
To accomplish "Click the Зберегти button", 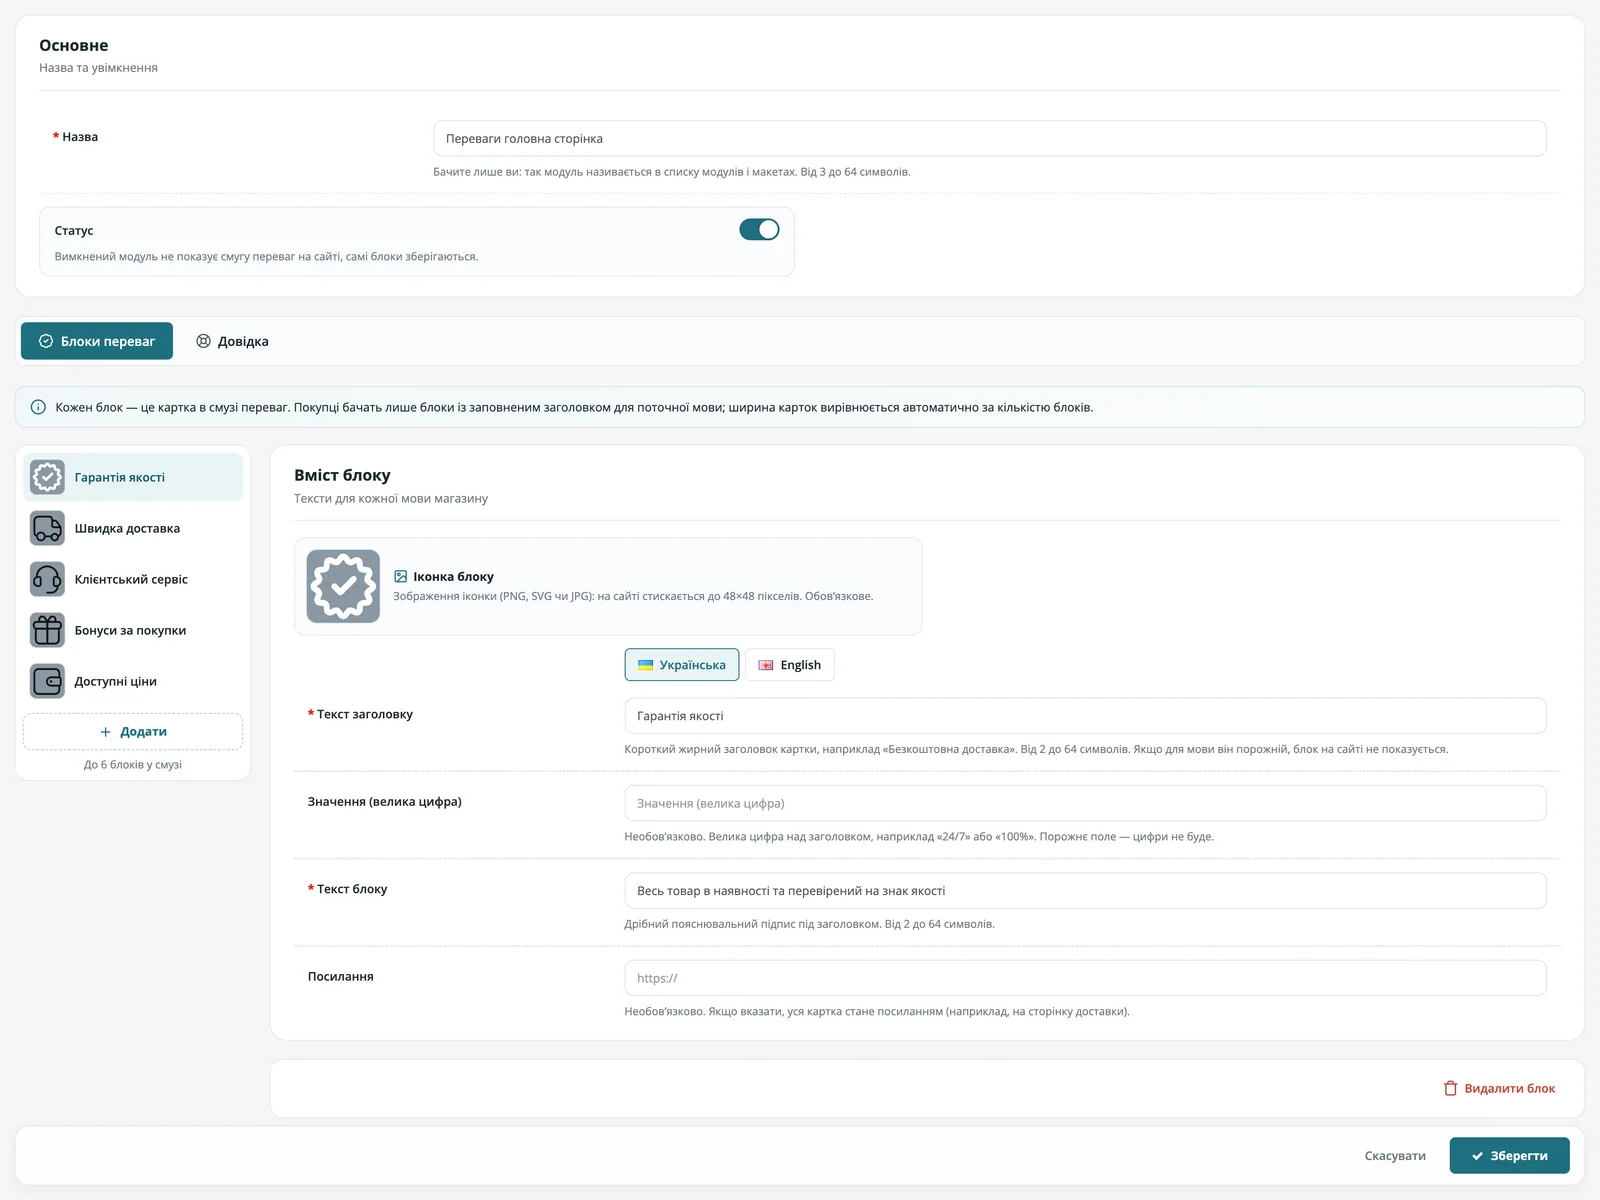I will pyautogui.click(x=1509, y=1156).
